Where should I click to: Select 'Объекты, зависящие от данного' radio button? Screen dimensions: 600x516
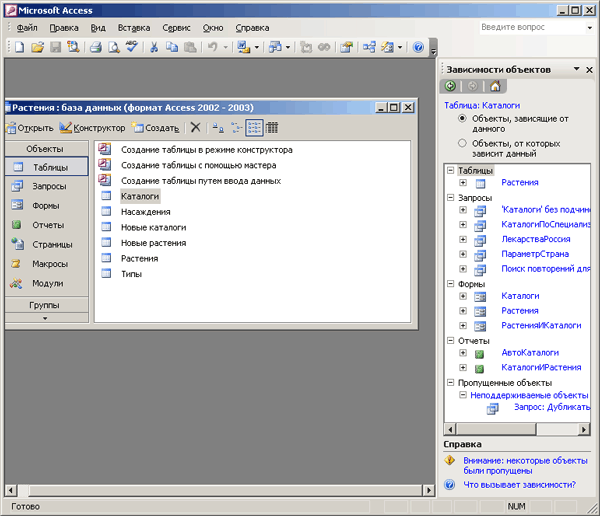click(462, 118)
